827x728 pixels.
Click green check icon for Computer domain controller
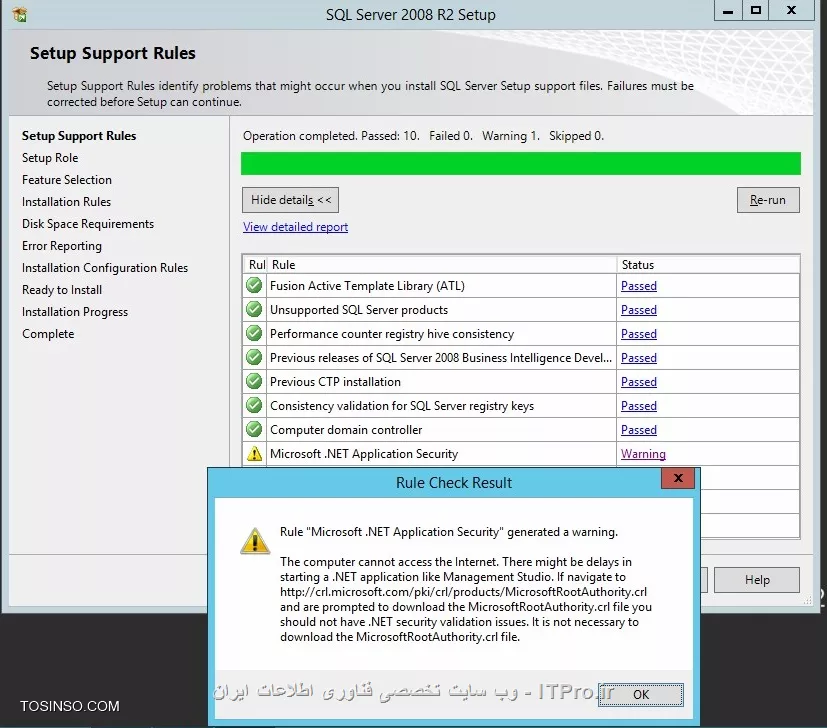pyautogui.click(x=254, y=429)
